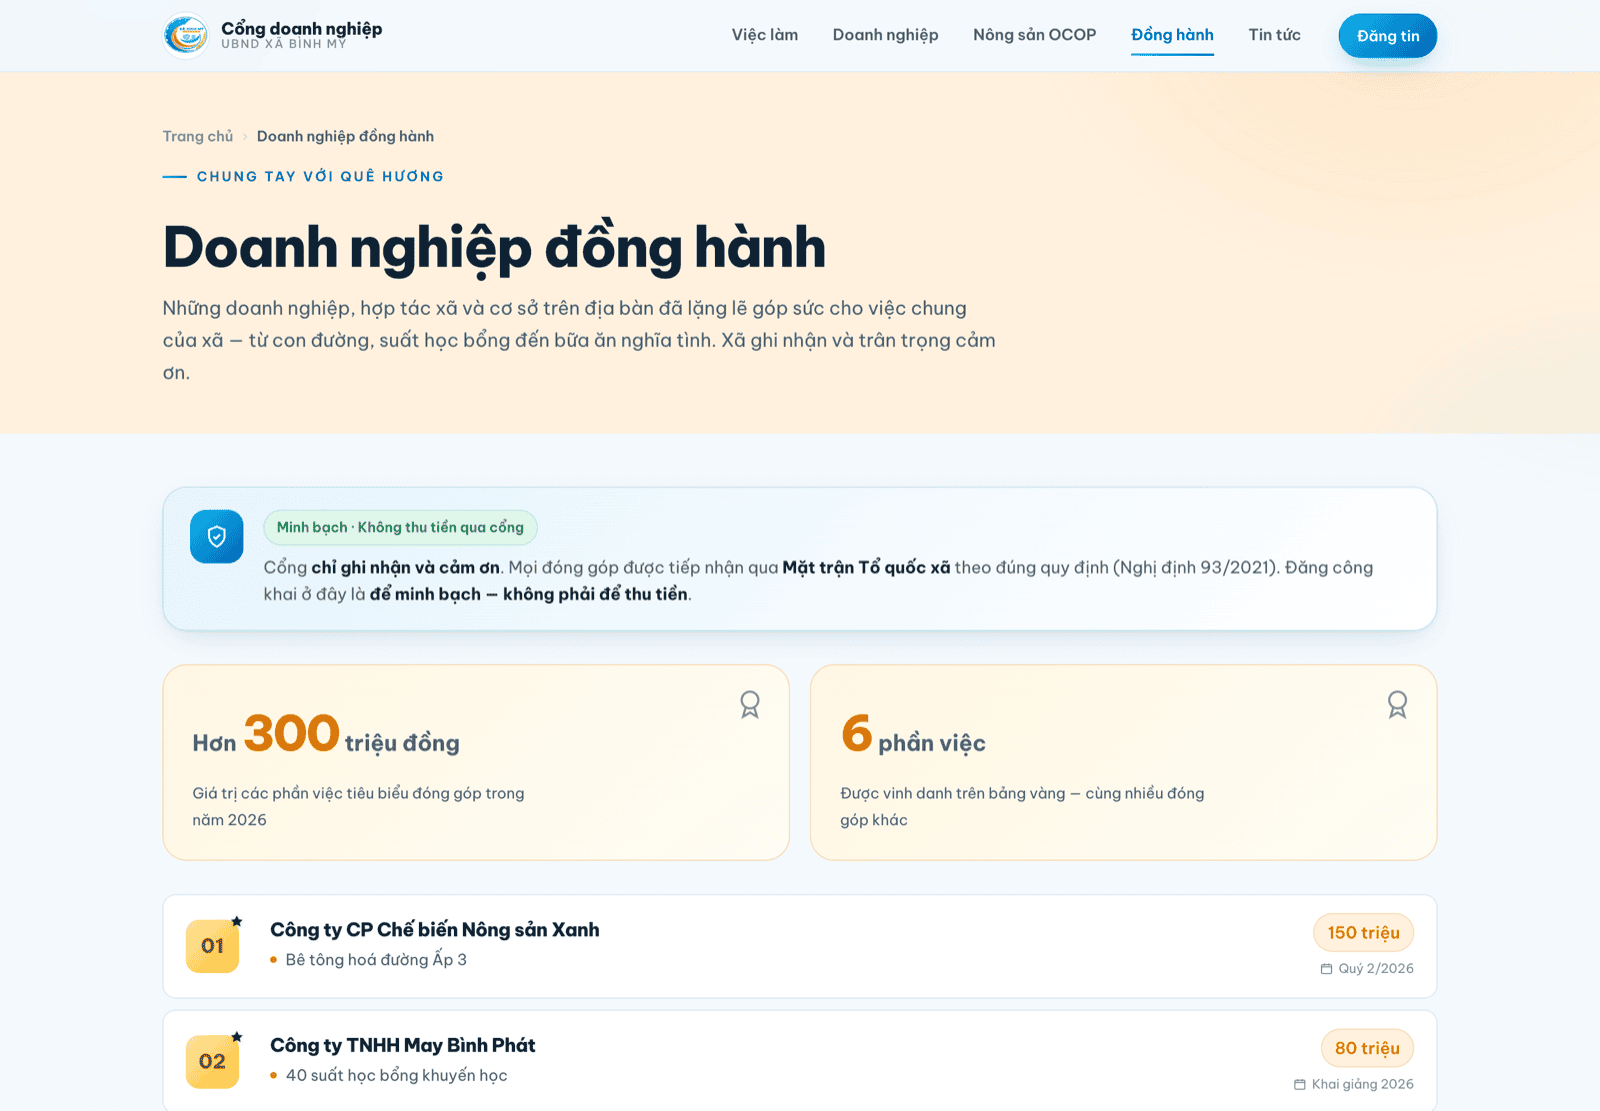Click the 02 rank badge
This screenshot has width=1600, height=1111.
(x=212, y=1061)
